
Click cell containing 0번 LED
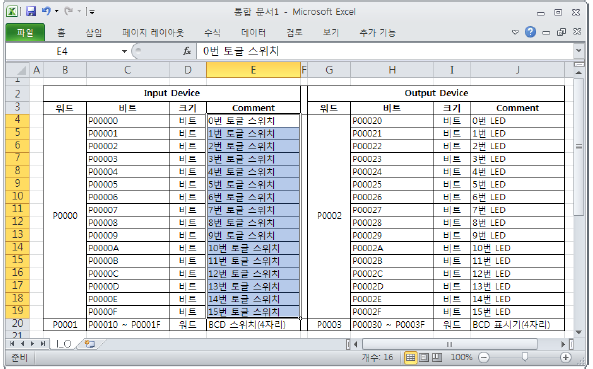(517, 121)
